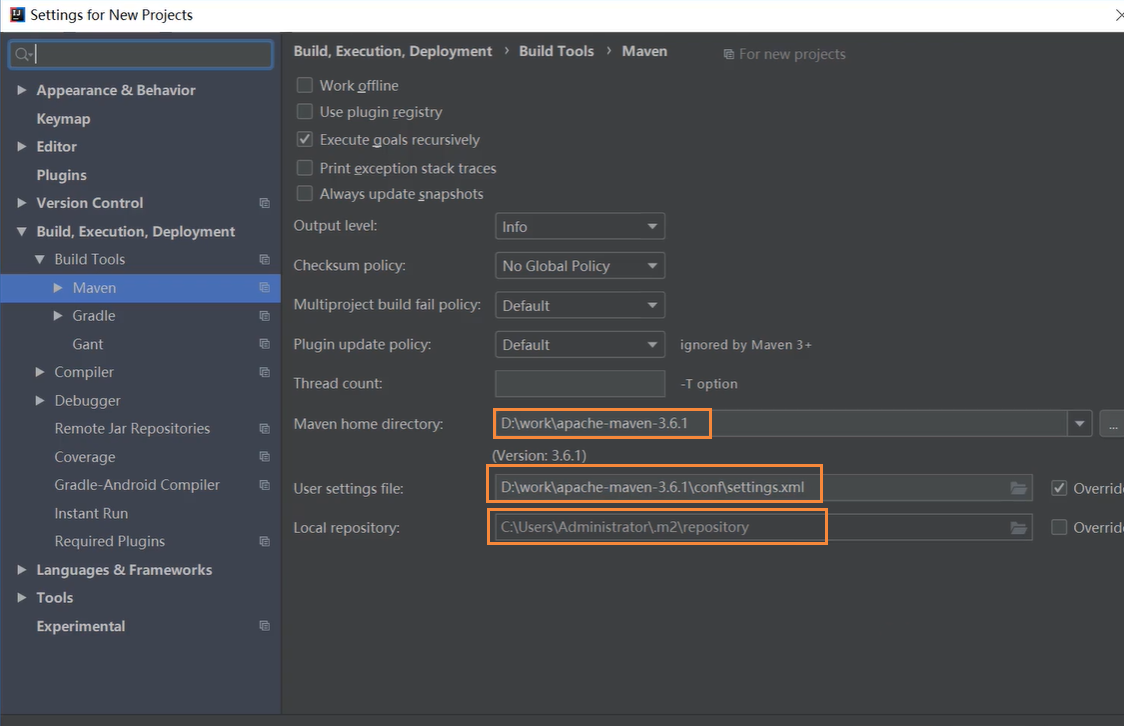
Task: Enable Print exception stack traces
Action: [x=305, y=168]
